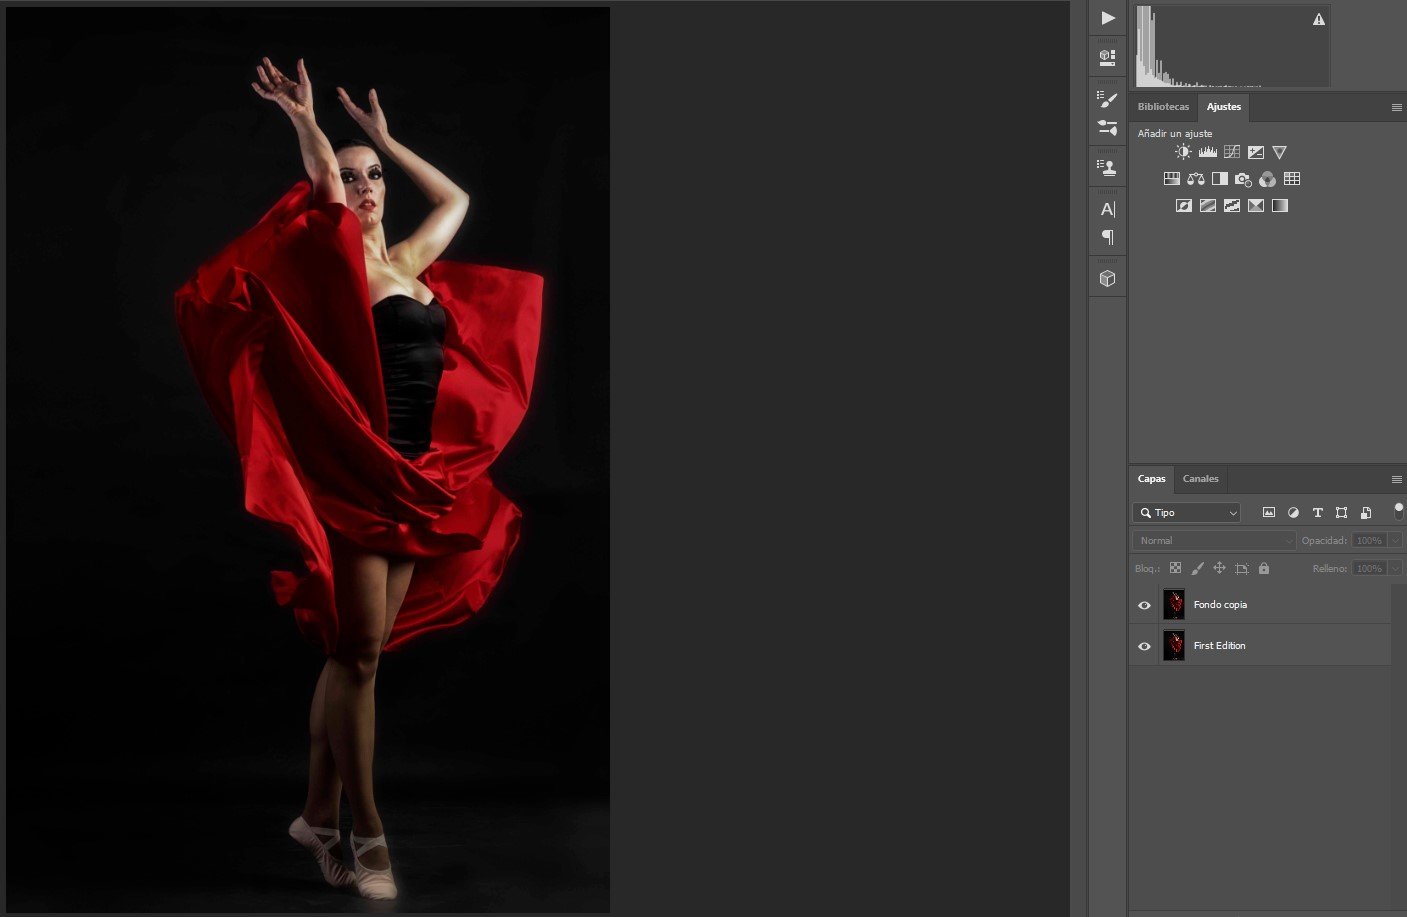Viewport: 1407px width, 917px height.
Task: Add a Channel Mixer adjustment
Action: click(x=1267, y=179)
